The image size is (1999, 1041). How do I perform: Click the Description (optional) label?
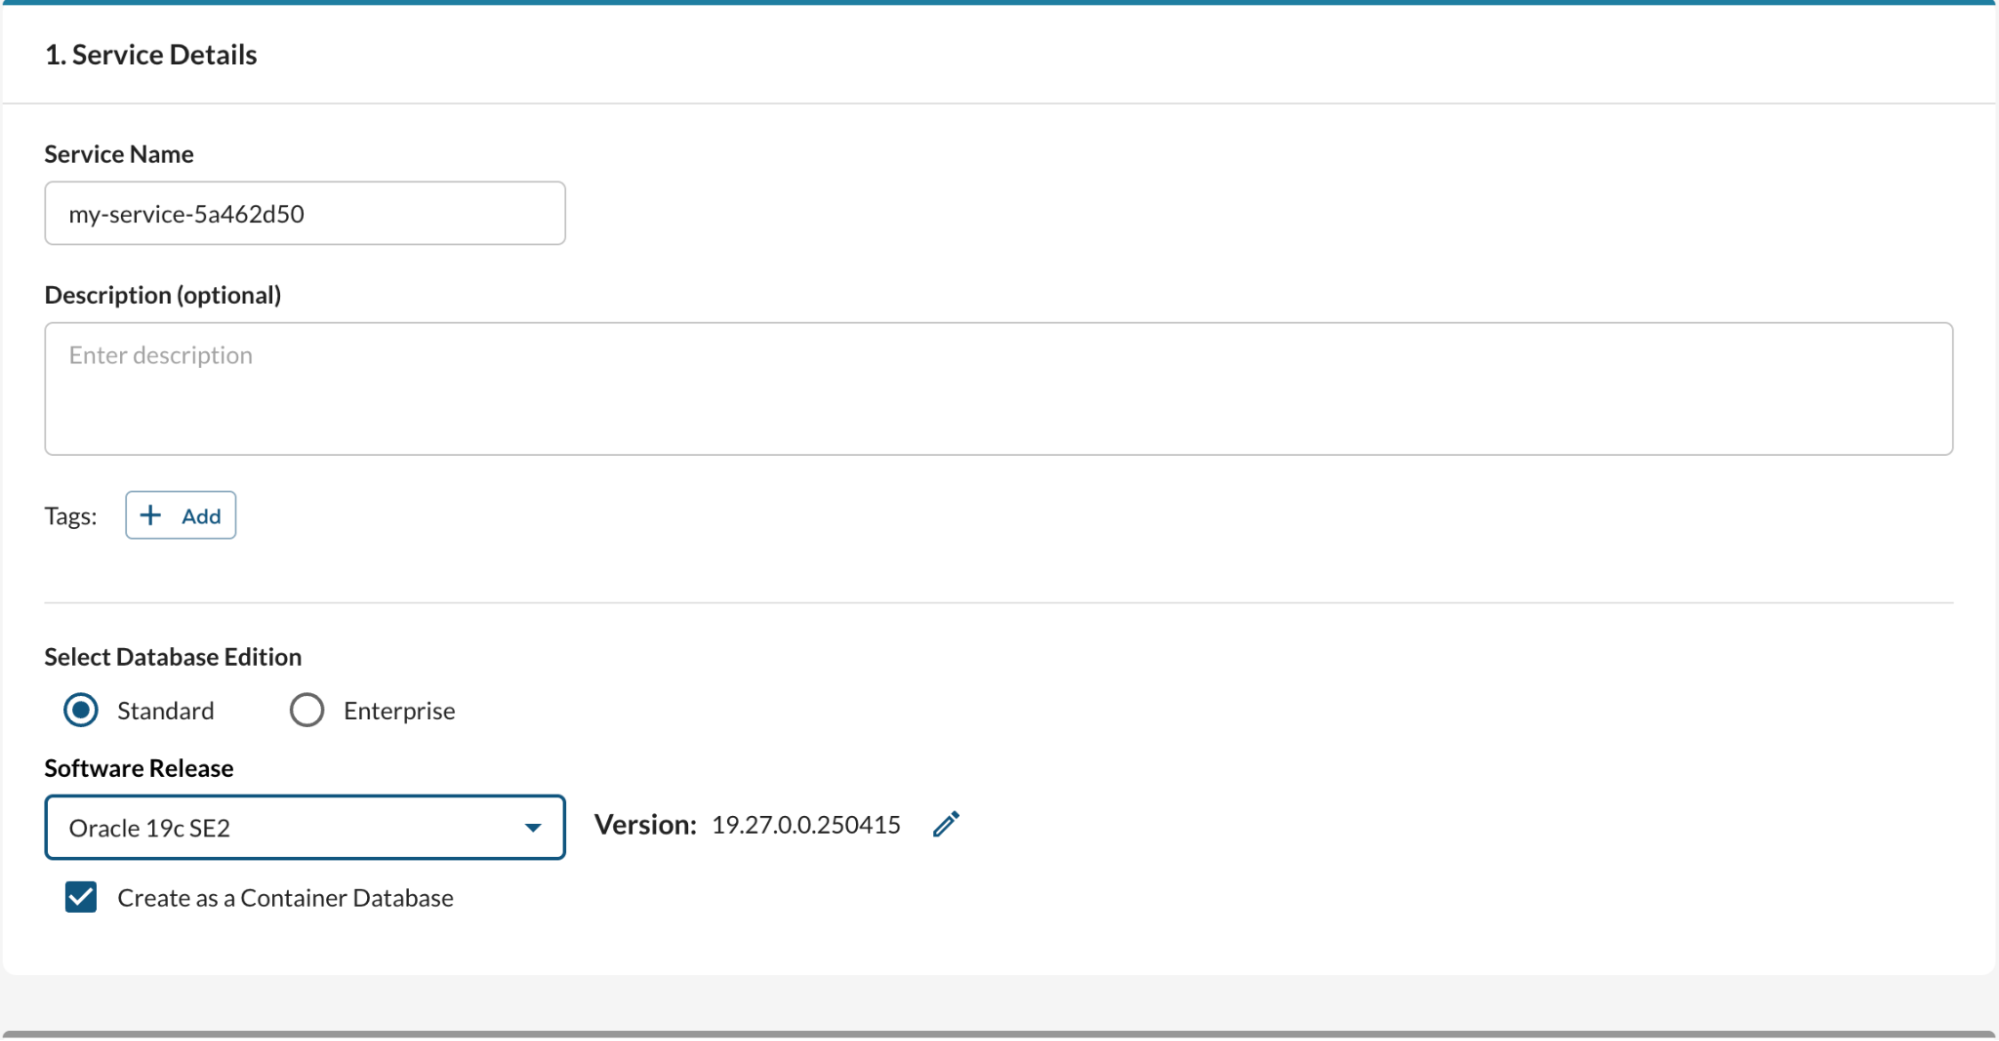click(x=162, y=295)
